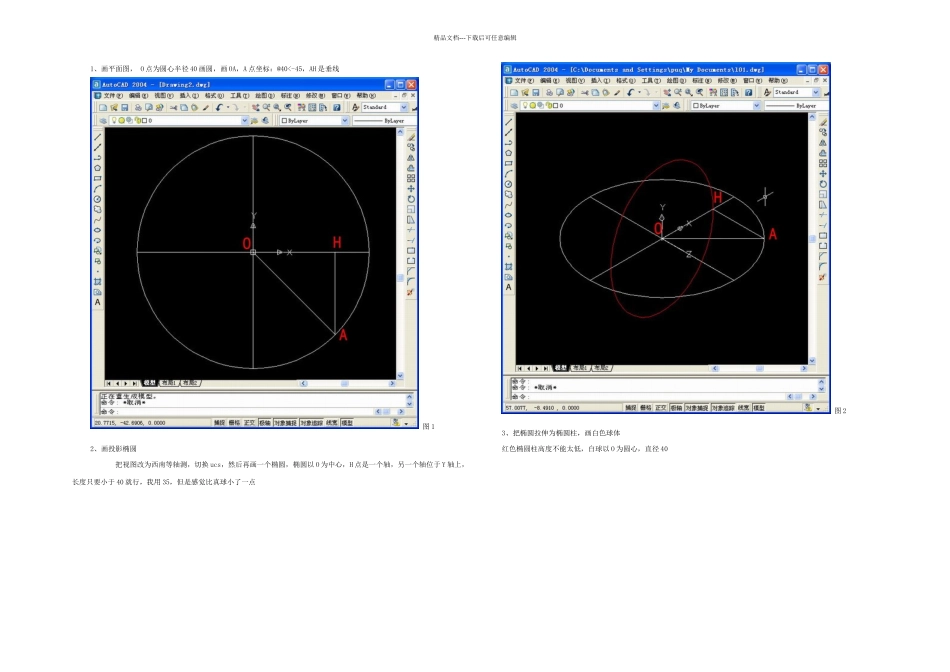
Task: Toggle 捕捉 (Snap) in 101.dwg status bar
Action: (630, 408)
